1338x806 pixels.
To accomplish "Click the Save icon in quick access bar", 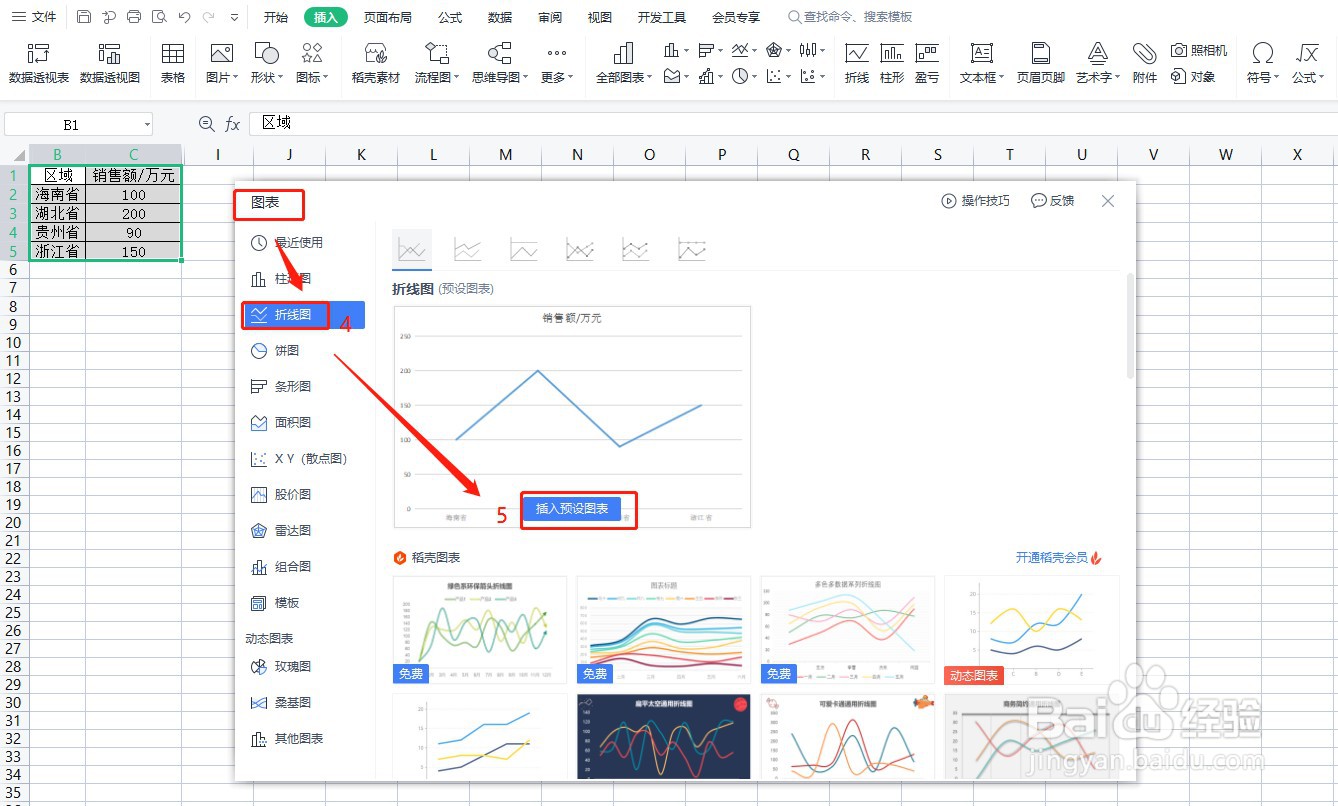I will click(84, 17).
